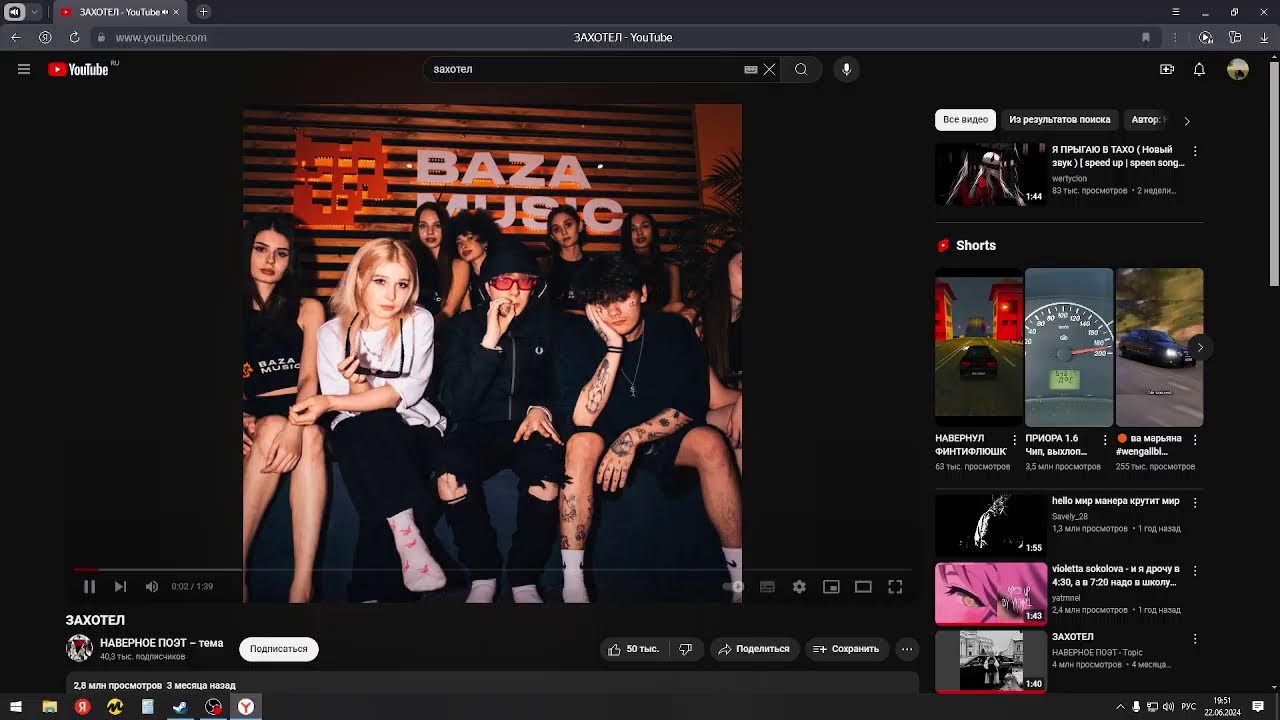
Task: Save the video via Сохранить
Action: 846,649
